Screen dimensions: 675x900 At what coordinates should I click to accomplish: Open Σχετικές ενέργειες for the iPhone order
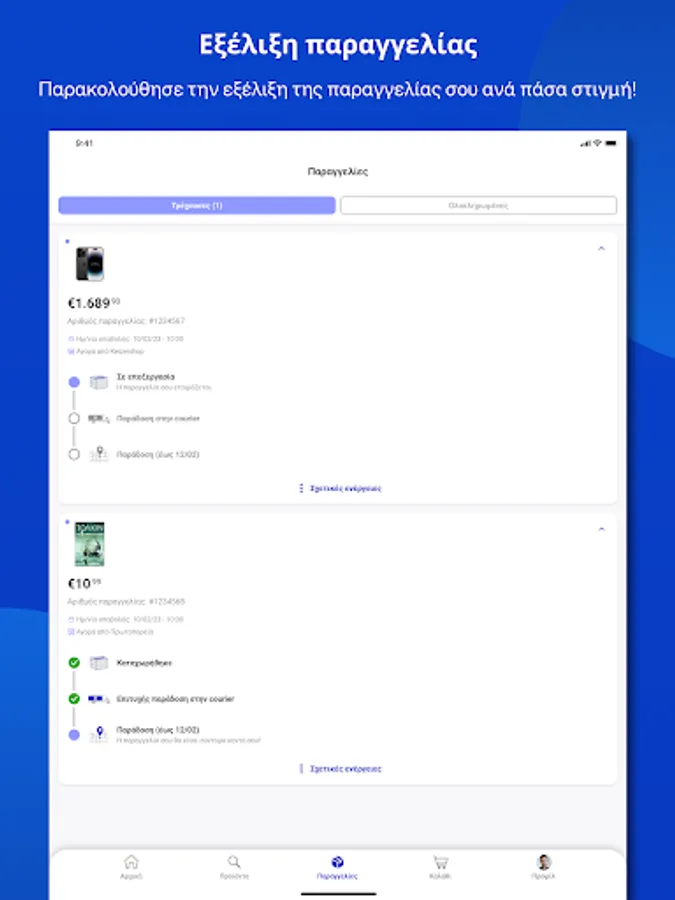coord(340,488)
